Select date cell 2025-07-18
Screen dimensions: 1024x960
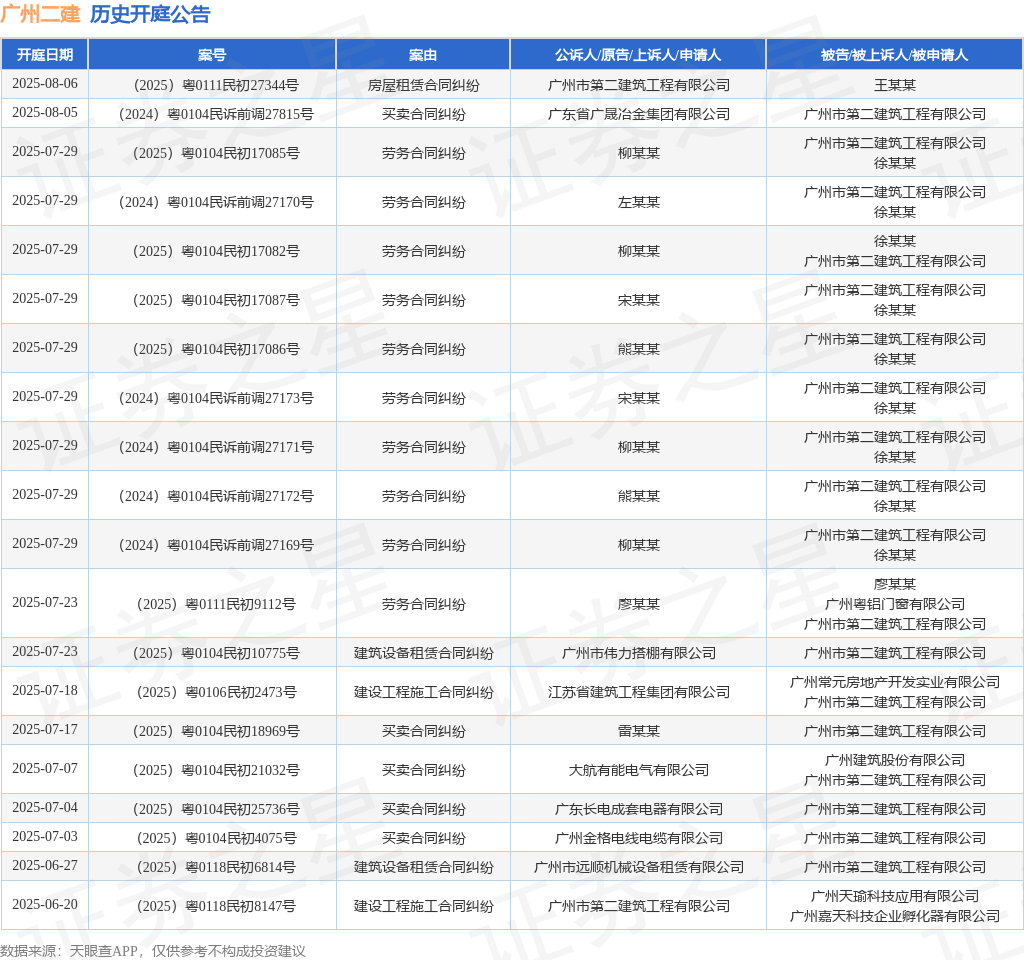point(44,690)
